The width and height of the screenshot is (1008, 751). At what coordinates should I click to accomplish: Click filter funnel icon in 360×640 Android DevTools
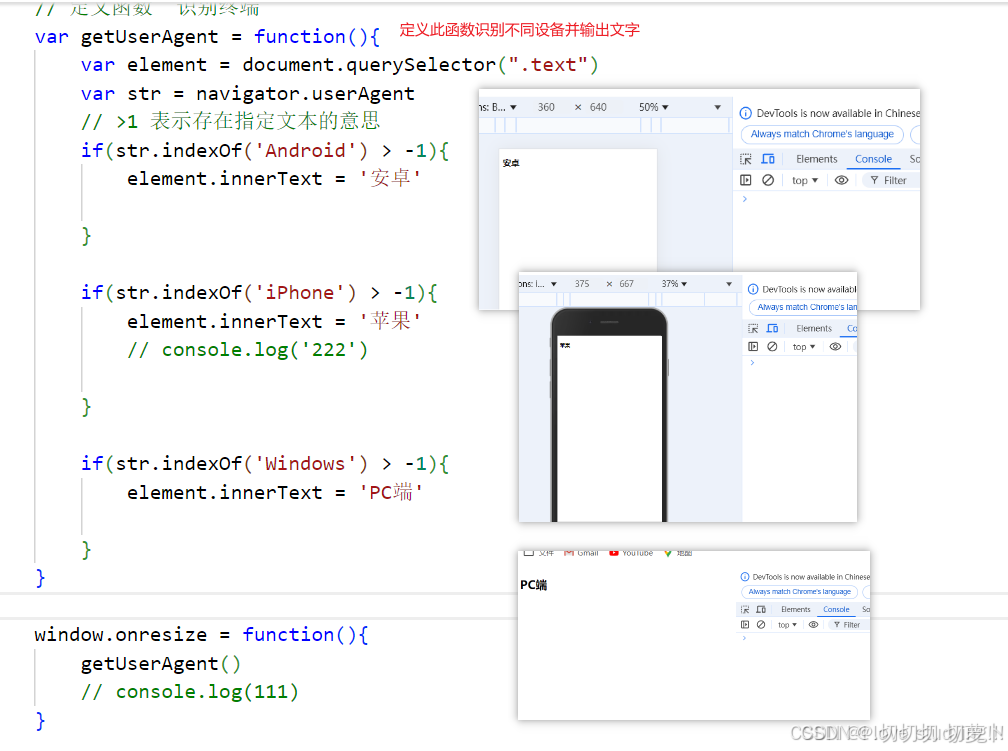(874, 180)
